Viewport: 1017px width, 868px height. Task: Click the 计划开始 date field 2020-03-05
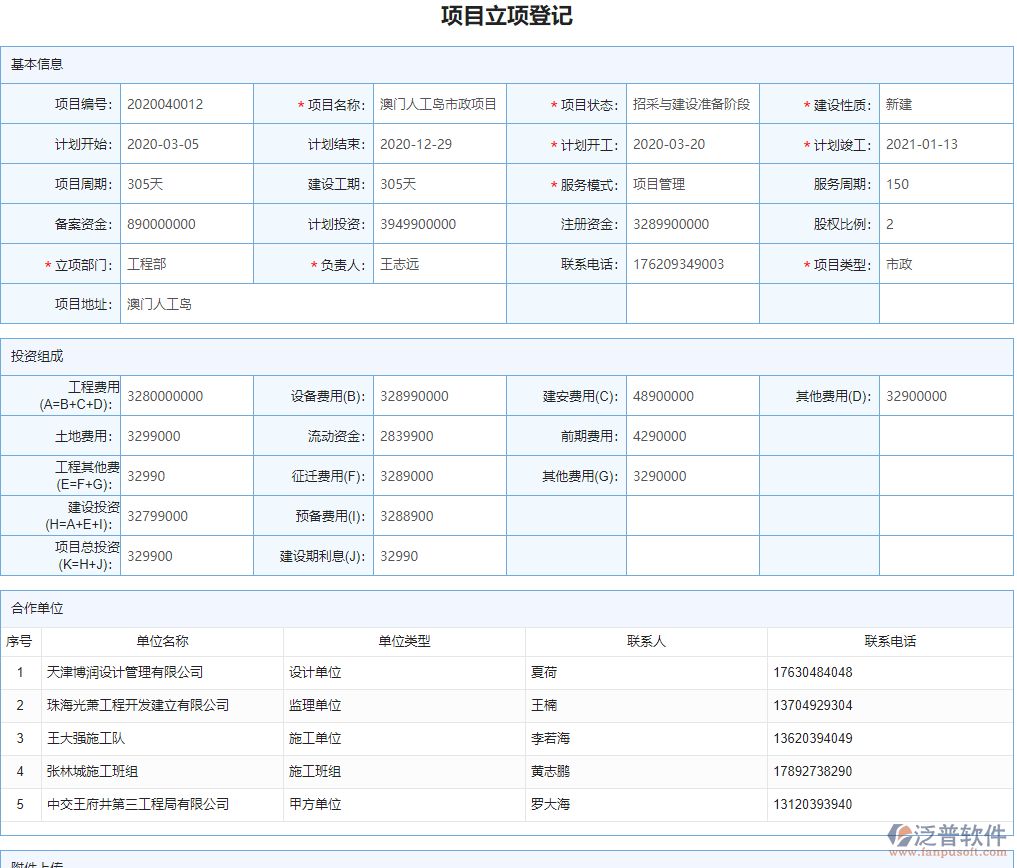point(186,144)
